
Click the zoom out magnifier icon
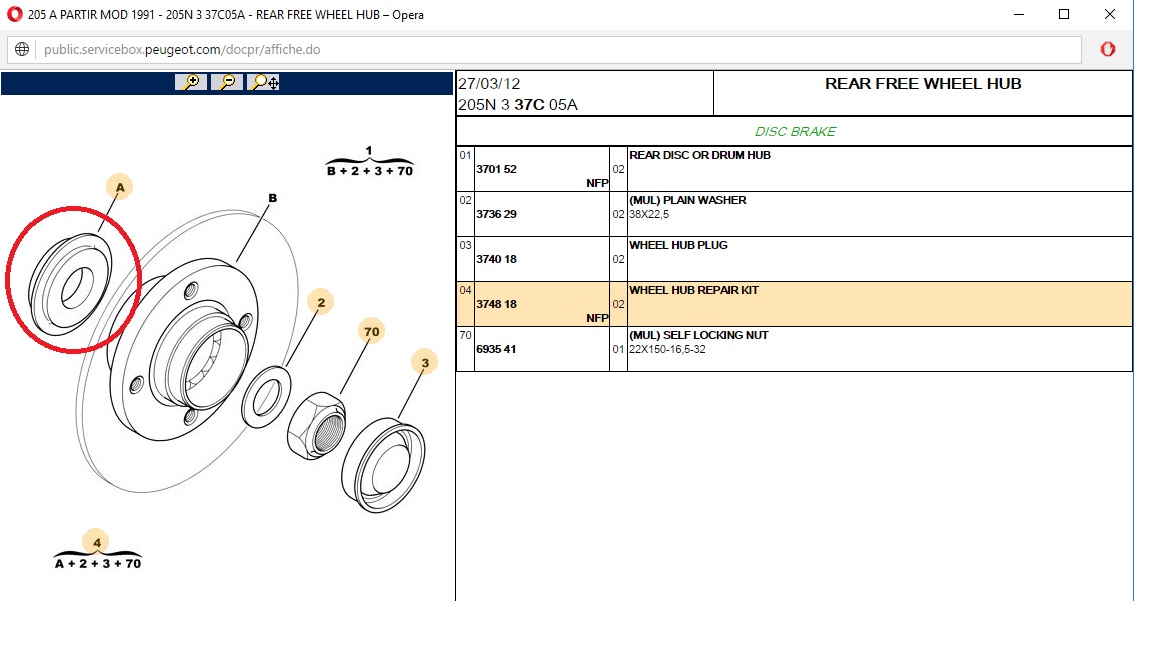pos(227,82)
